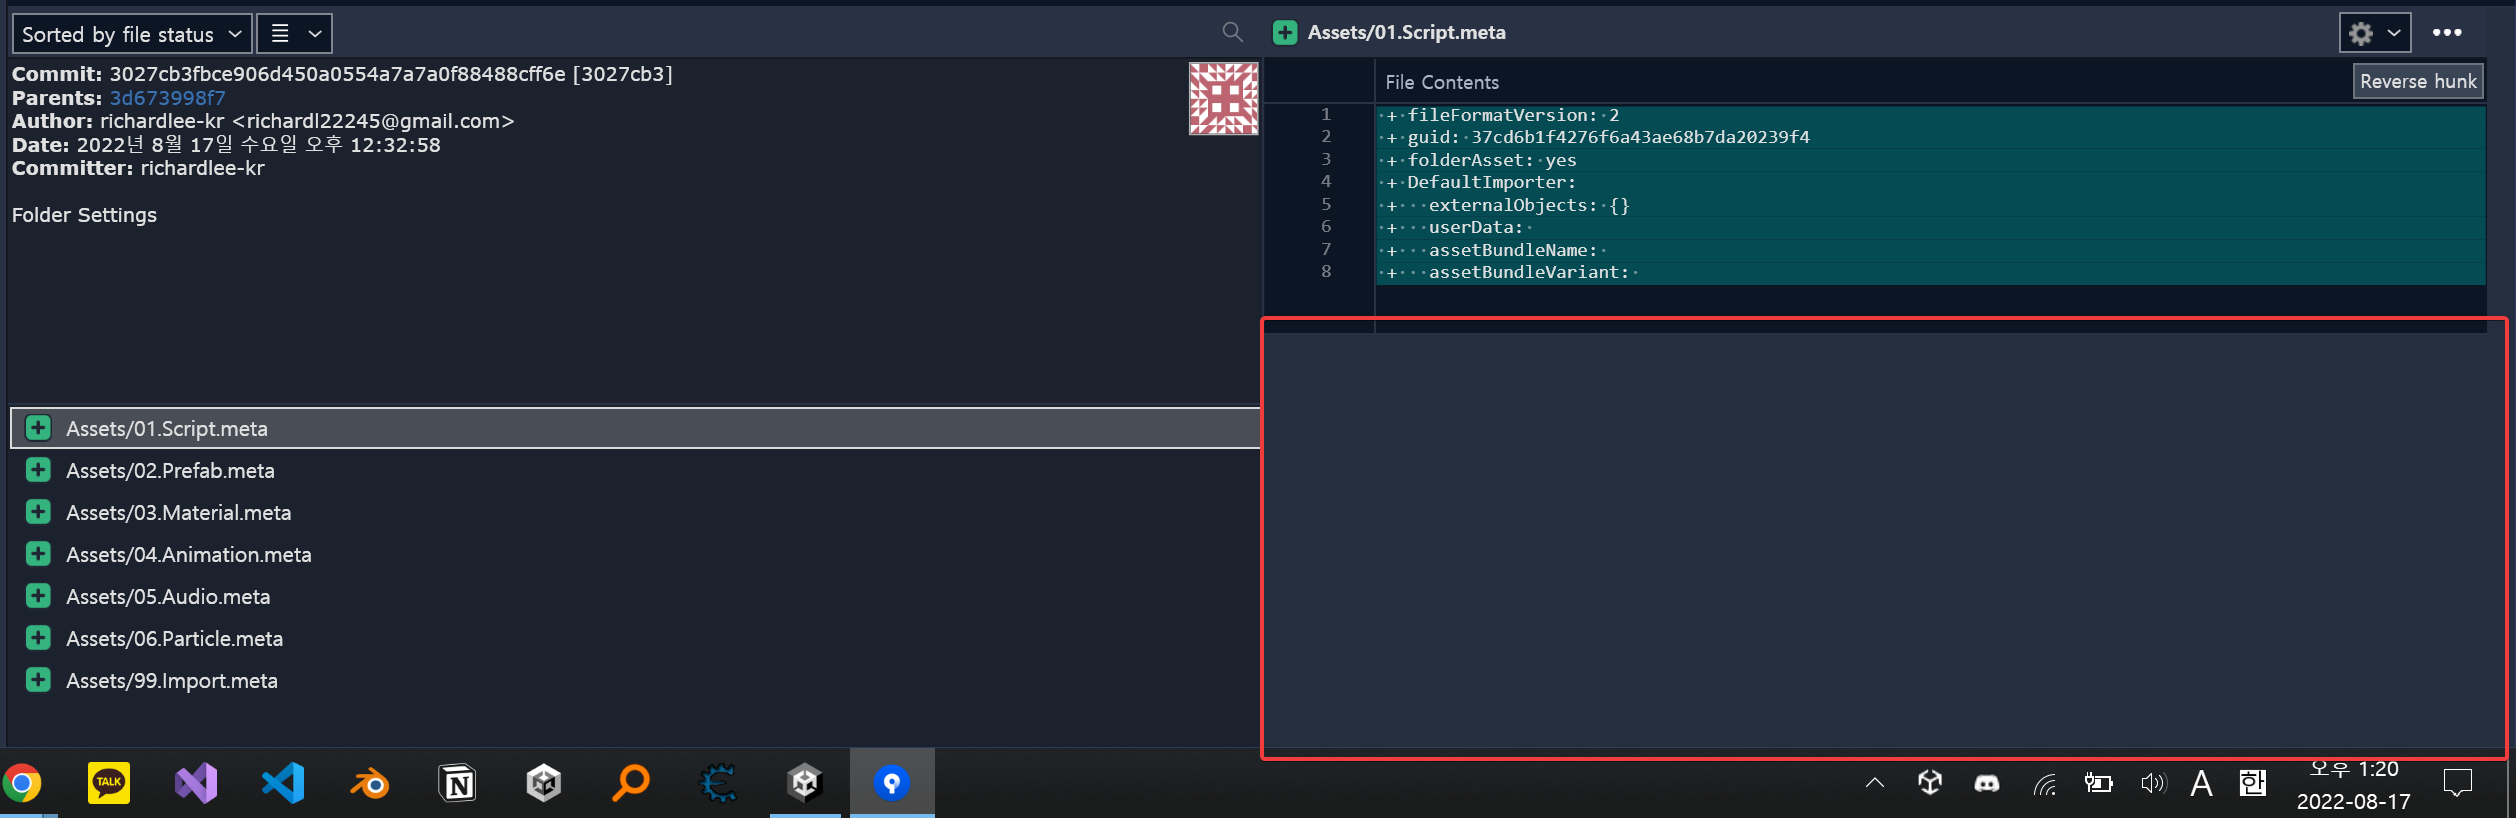This screenshot has width=2516, height=818.
Task: Open the orange magnifier search app
Action: (631, 783)
